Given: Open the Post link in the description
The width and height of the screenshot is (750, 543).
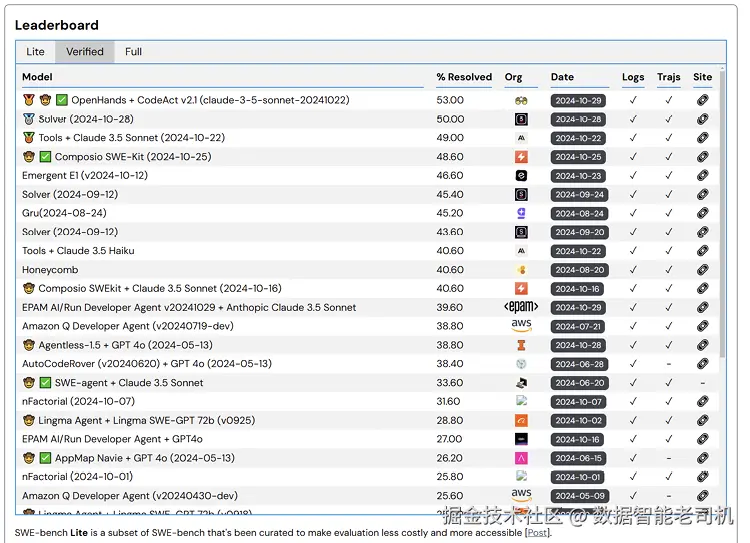Looking at the screenshot, I should coord(538,532).
